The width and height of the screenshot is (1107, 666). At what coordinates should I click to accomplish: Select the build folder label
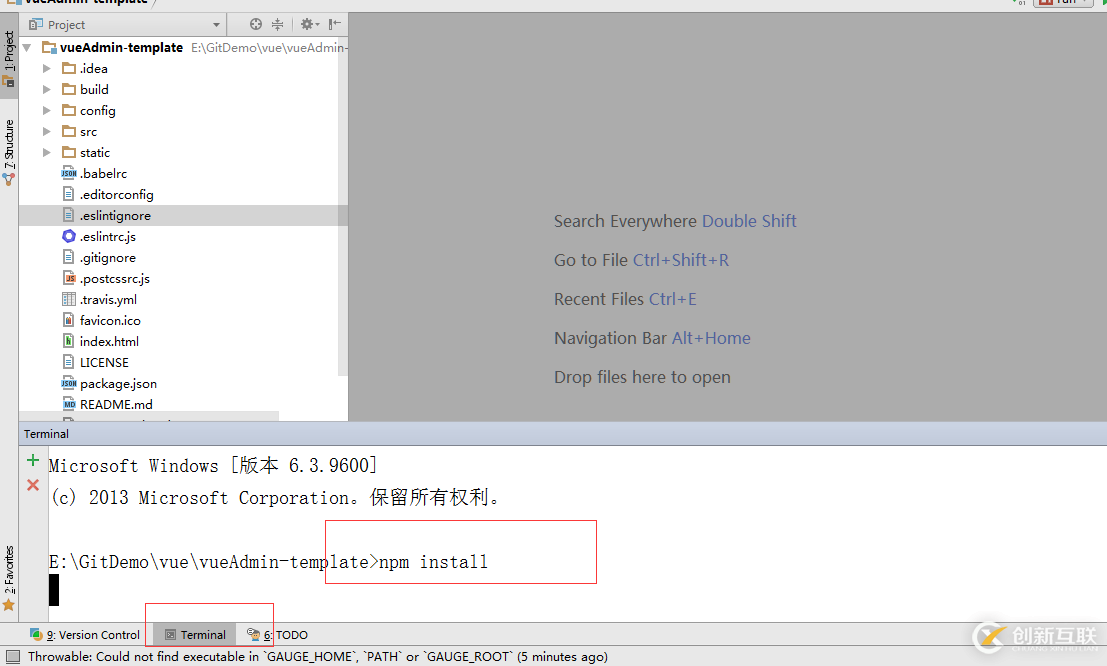click(x=94, y=89)
